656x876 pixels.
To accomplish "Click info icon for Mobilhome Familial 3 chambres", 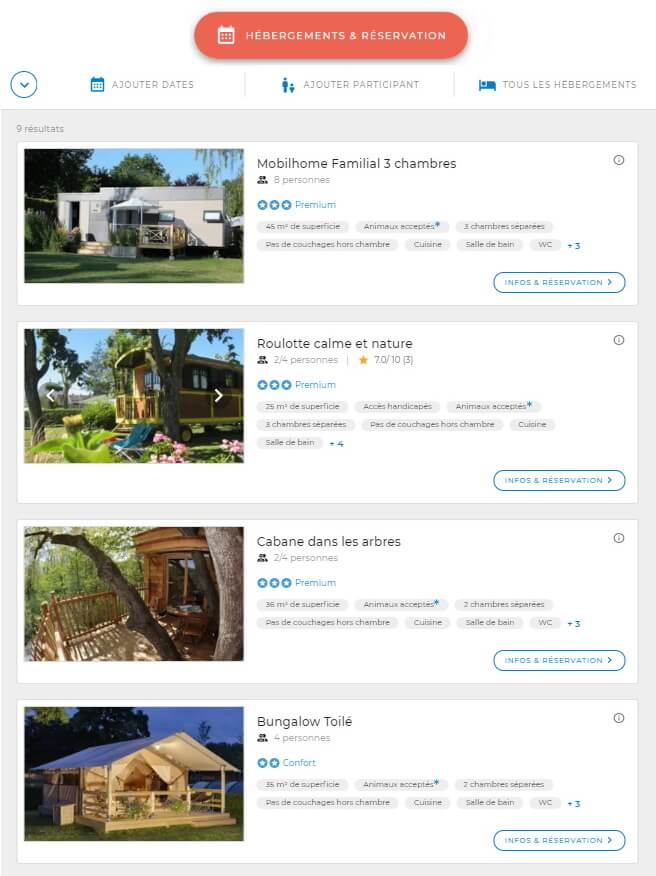I will 619,160.
